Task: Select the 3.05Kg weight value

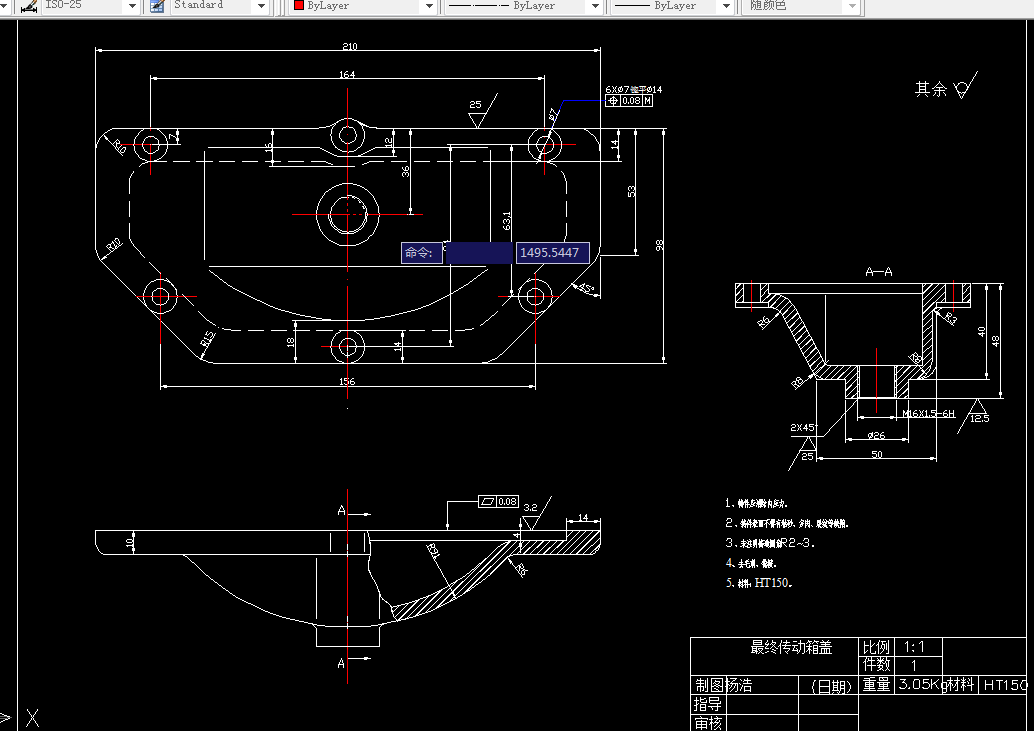Action: pos(921,684)
